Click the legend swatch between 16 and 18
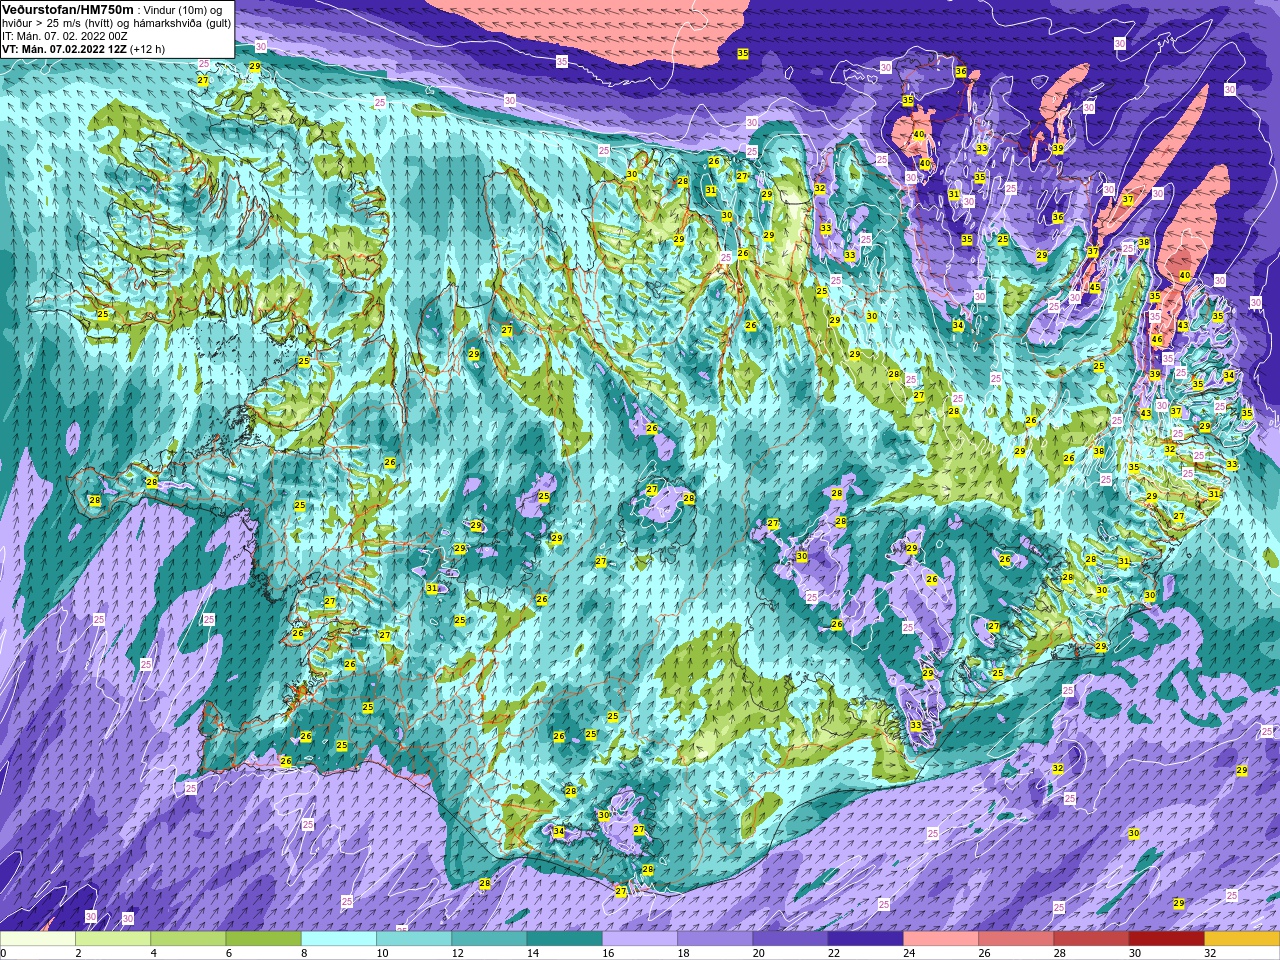Image resolution: width=1280 pixels, height=960 pixels. click(640, 939)
